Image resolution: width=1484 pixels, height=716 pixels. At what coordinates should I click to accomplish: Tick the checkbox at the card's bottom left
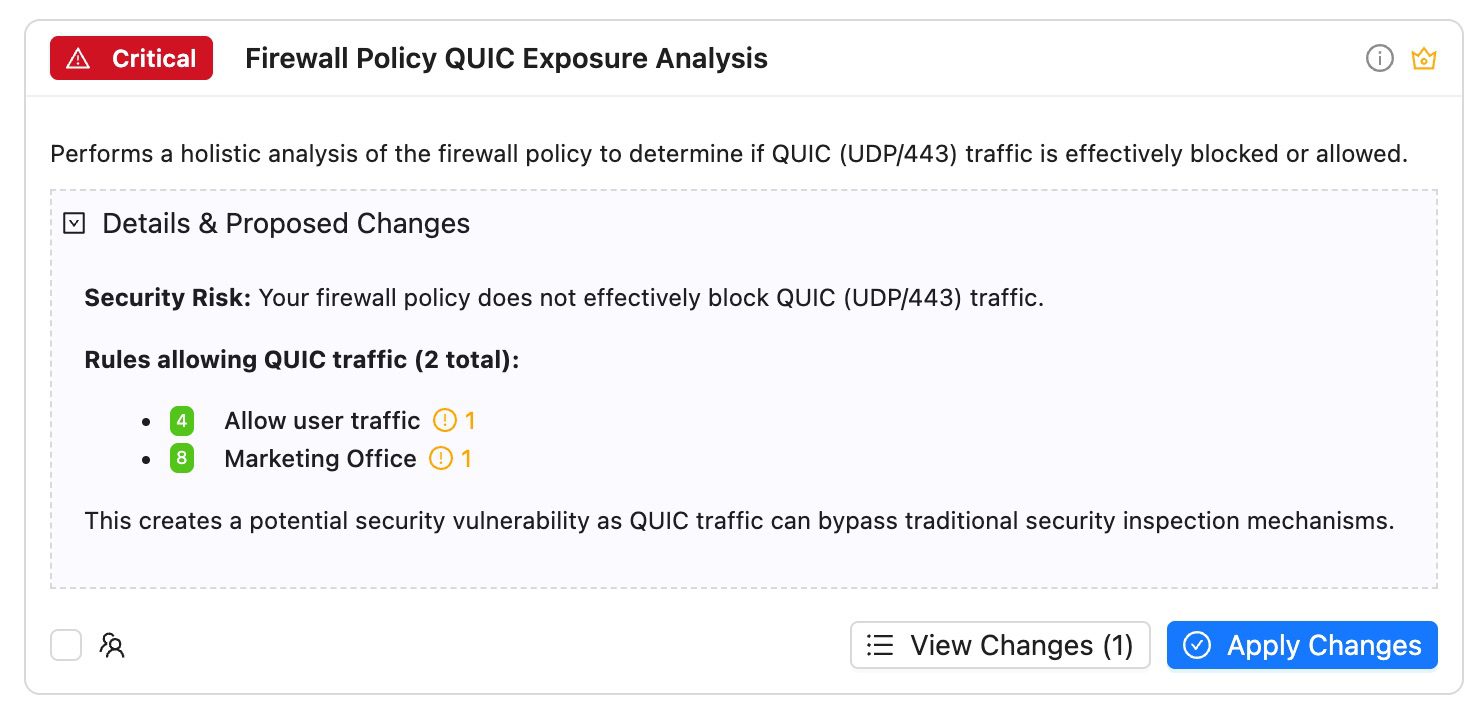tap(66, 646)
